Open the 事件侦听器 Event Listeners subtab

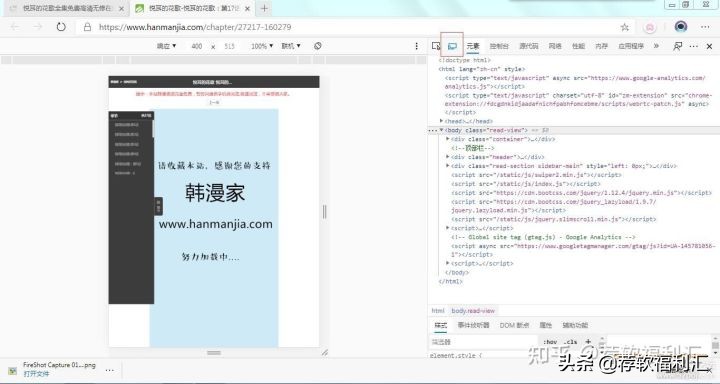coord(473,325)
